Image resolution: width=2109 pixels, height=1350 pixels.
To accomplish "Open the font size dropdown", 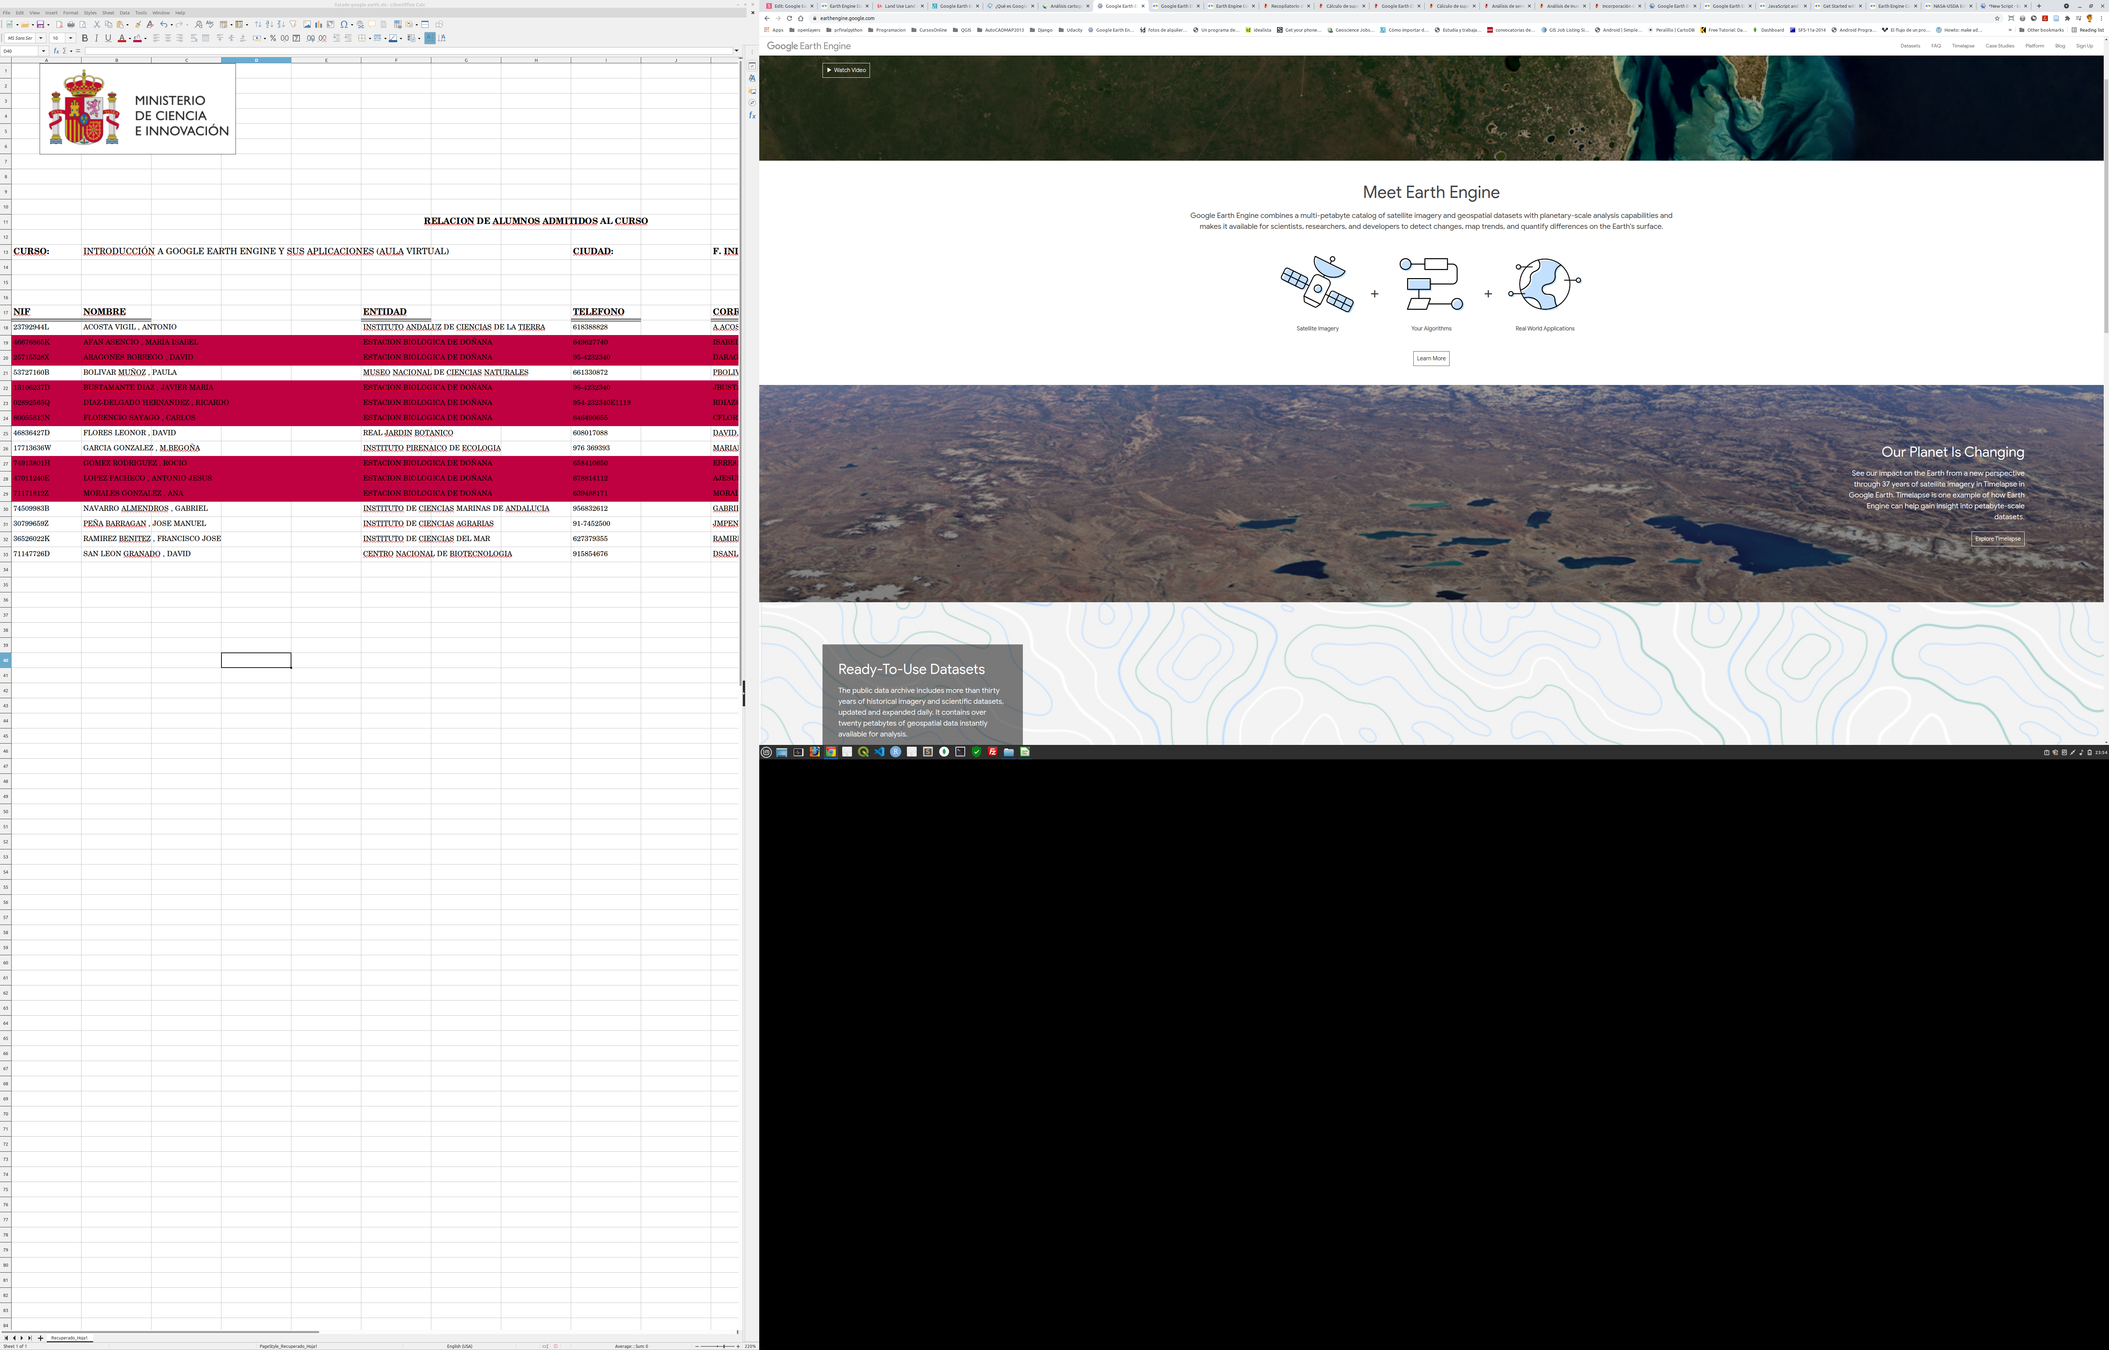I will click(x=70, y=38).
